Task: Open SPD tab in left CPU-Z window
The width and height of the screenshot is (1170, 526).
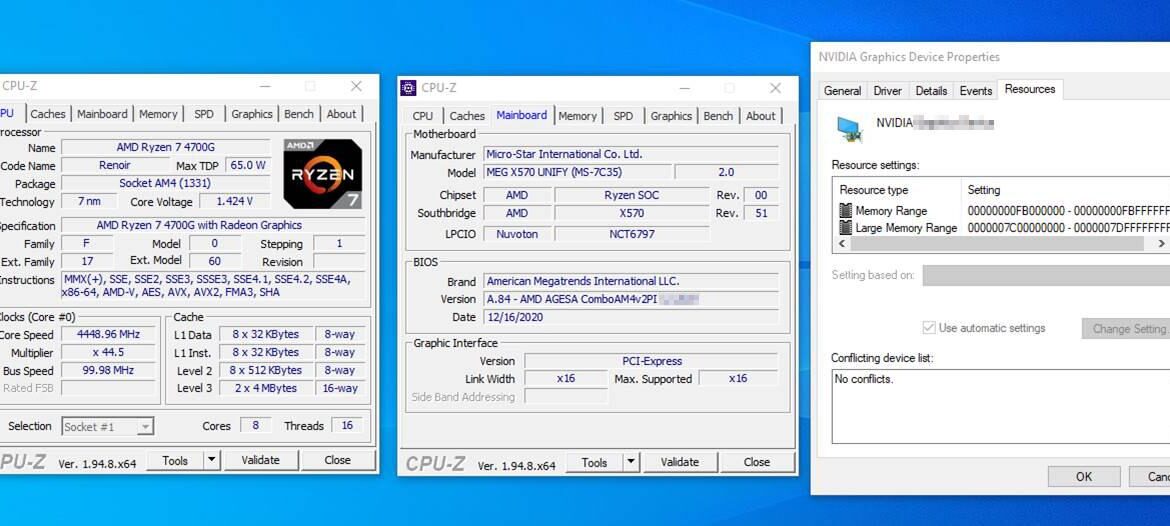Action: point(204,114)
